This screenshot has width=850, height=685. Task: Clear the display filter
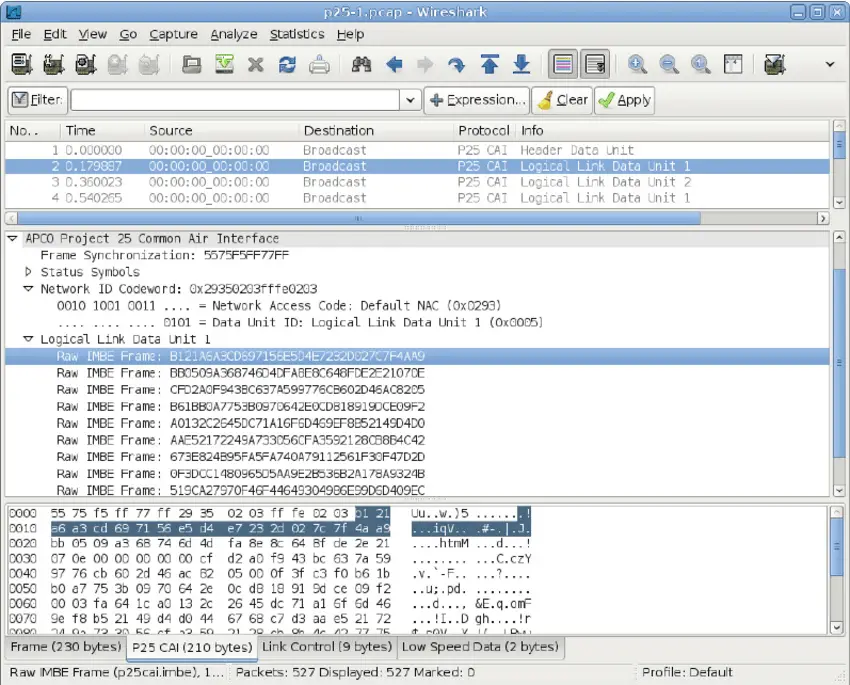(562, 100)
